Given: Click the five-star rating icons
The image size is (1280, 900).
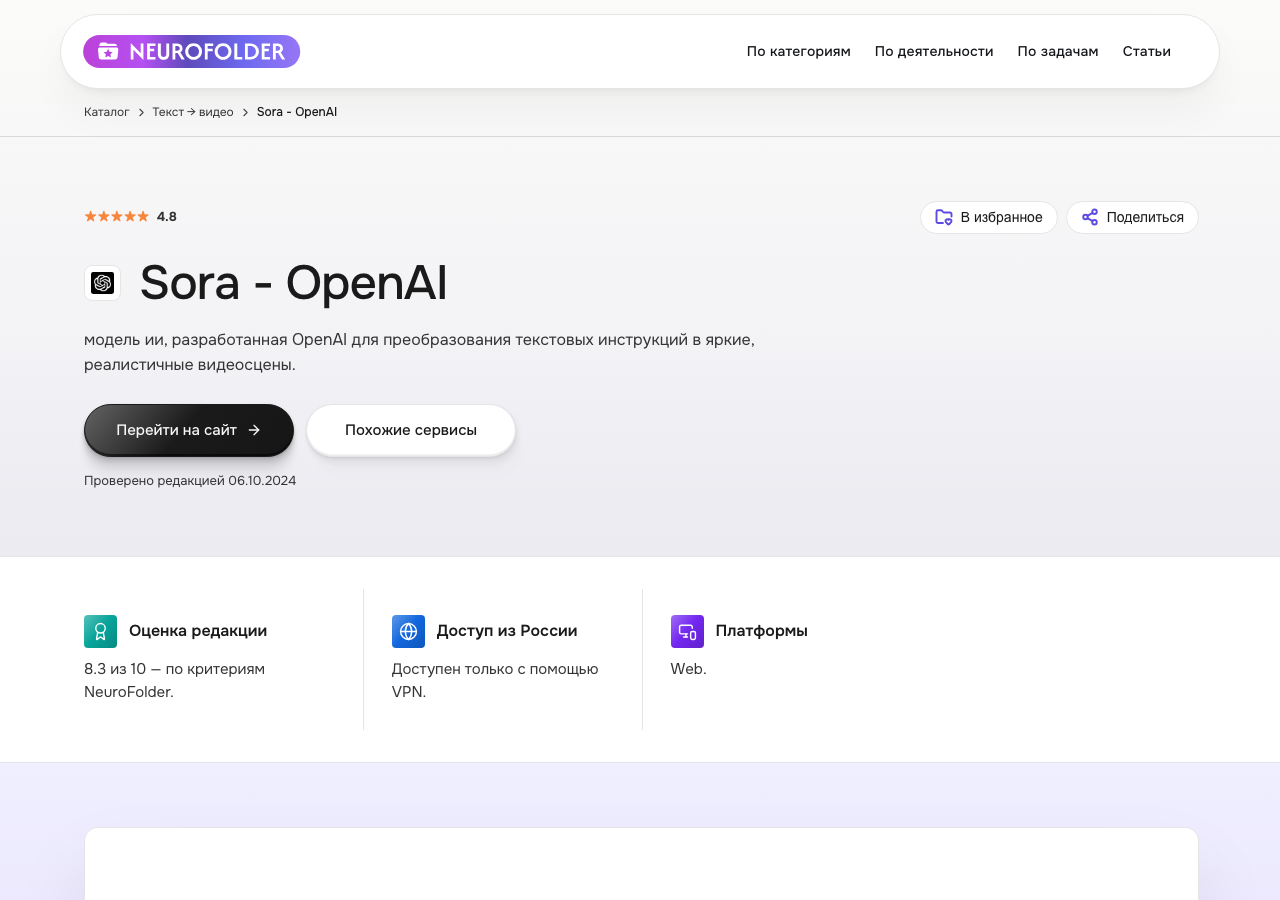Looking at the screenshot, I should tap(116, 216).
